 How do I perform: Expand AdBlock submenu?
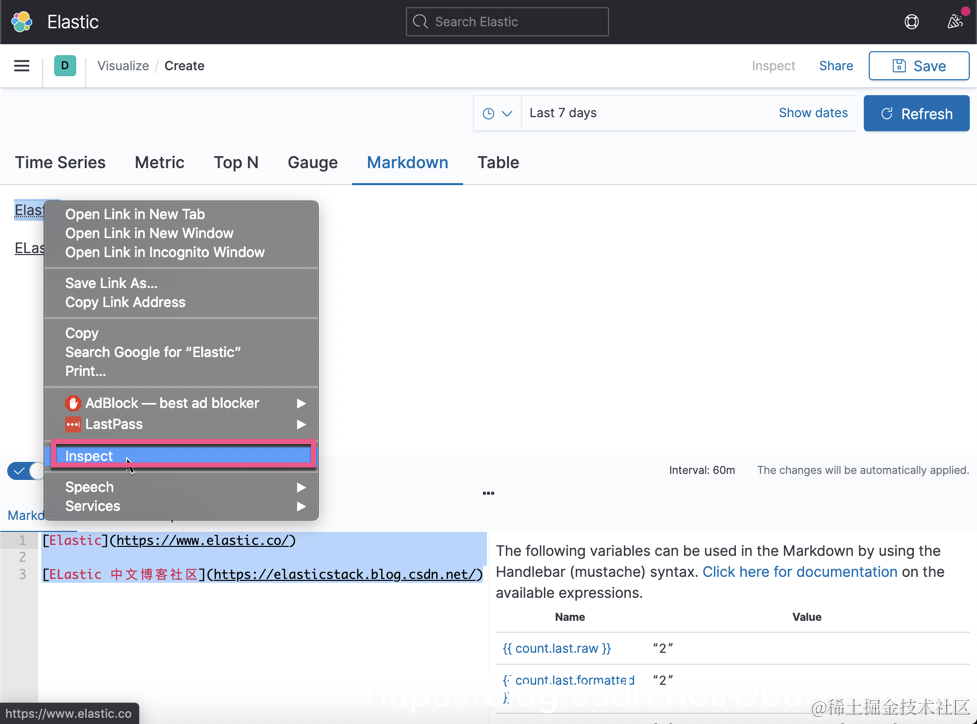point(181,403)
